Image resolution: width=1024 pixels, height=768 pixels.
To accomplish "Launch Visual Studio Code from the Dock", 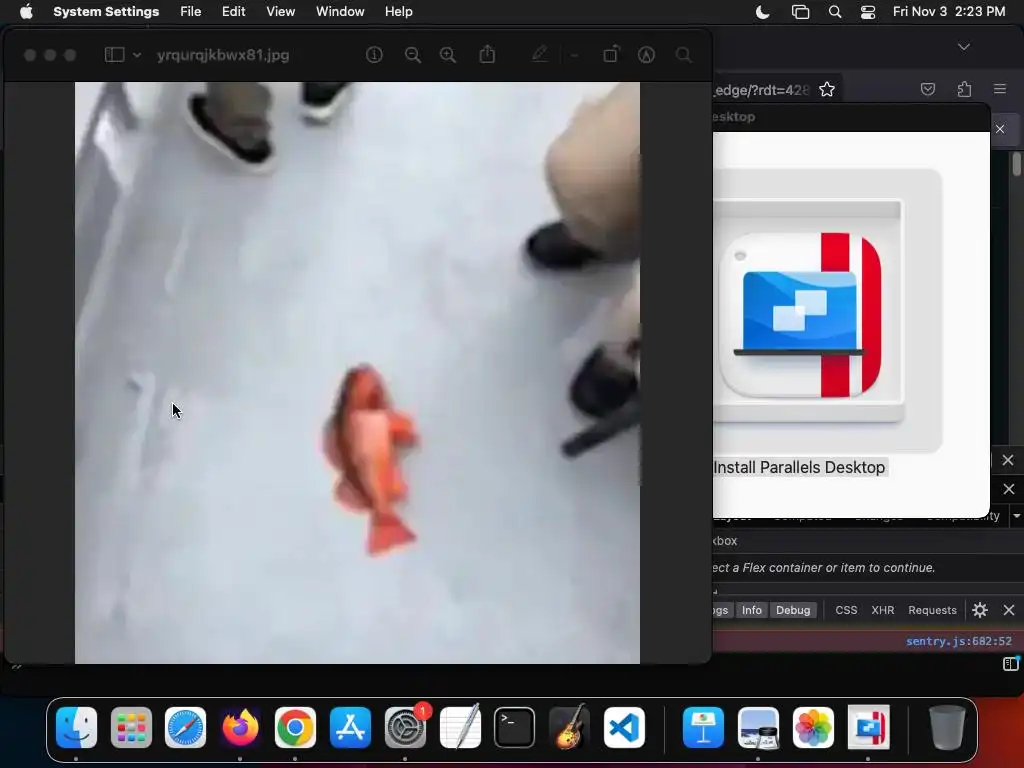I will [624, 728].
